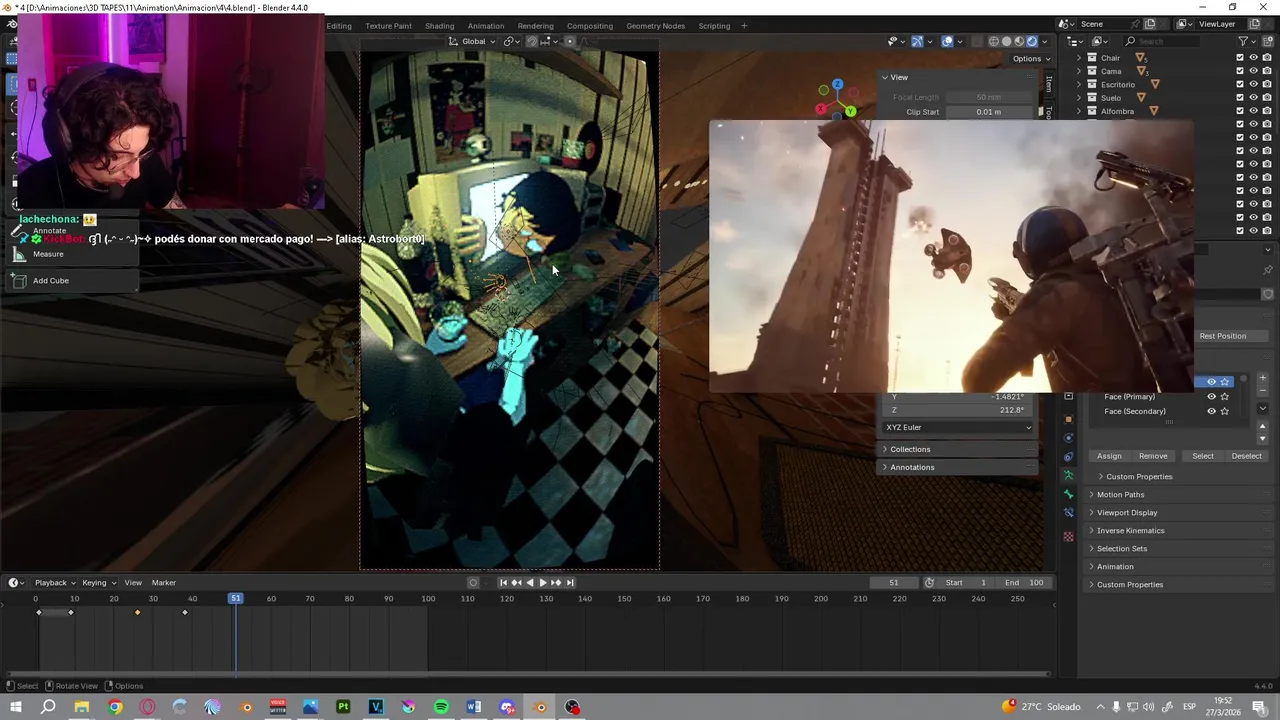Click the Assign button for bone collection
The image size is (1280, 720).
click(1109, 456)
